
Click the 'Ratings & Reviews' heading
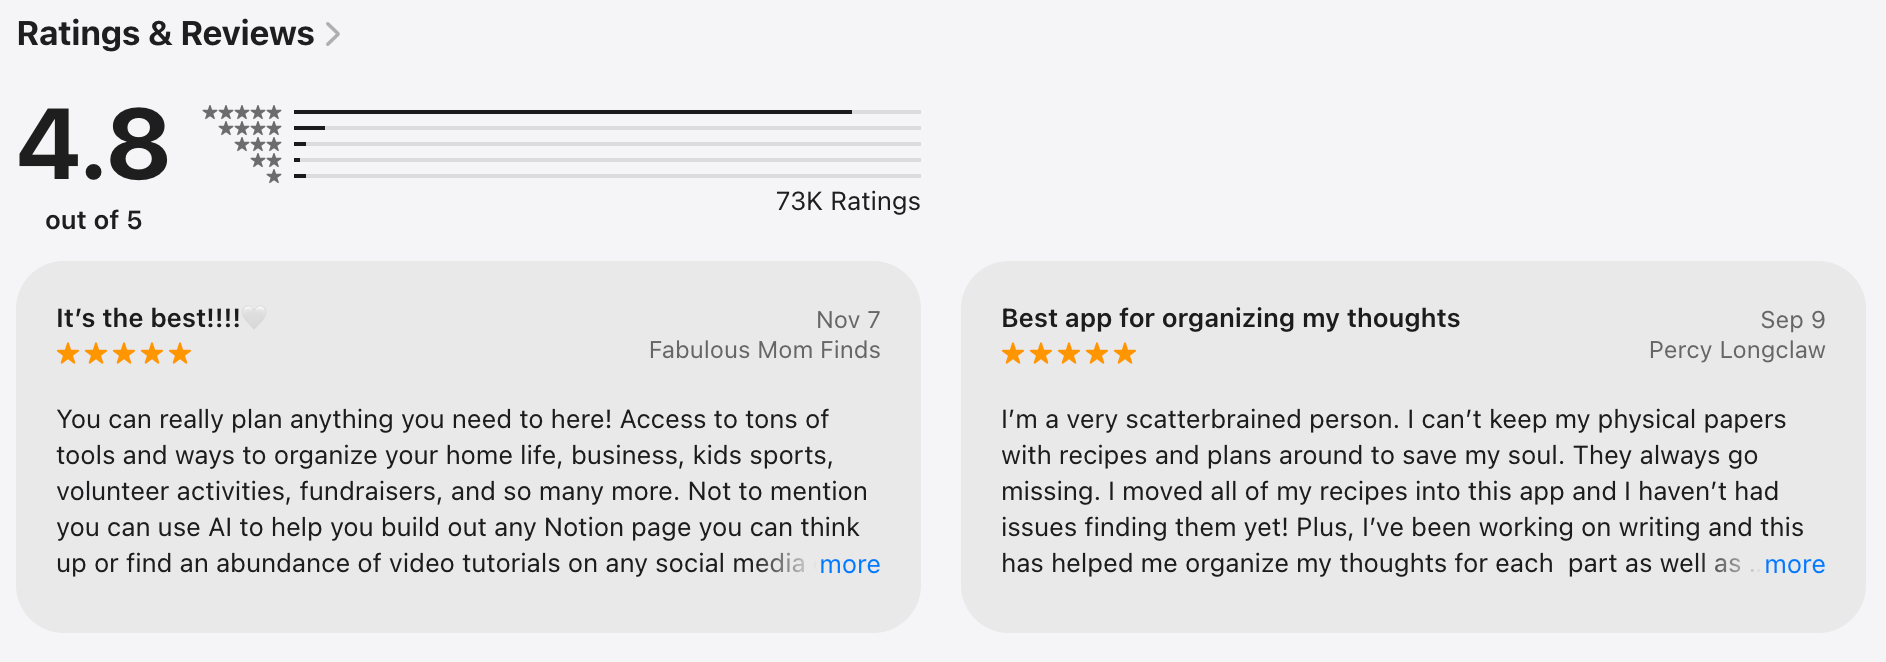167,33
